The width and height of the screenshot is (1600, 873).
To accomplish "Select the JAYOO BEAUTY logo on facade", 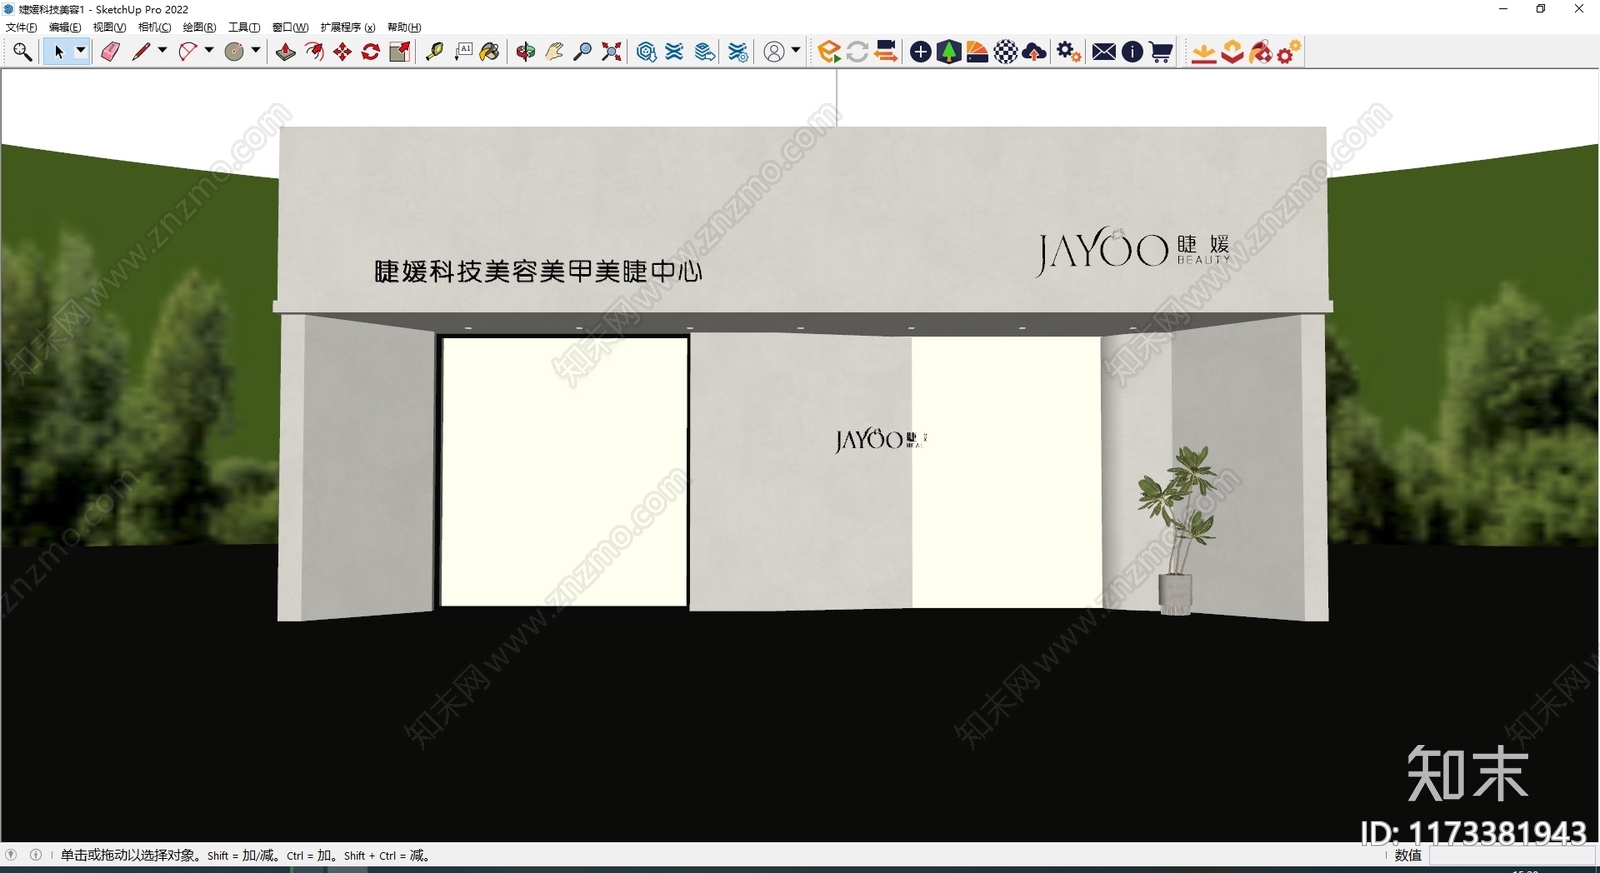I will pos(1133,250).
